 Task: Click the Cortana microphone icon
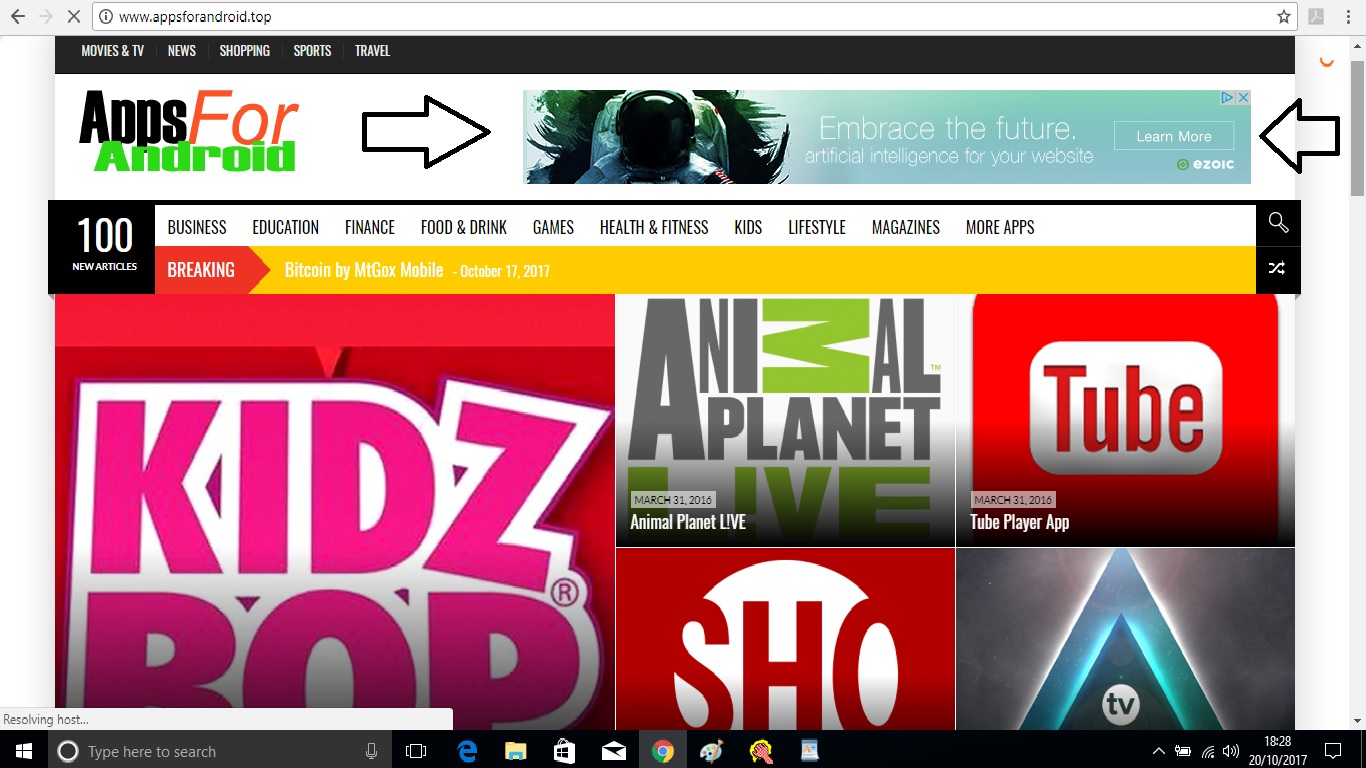371,751
